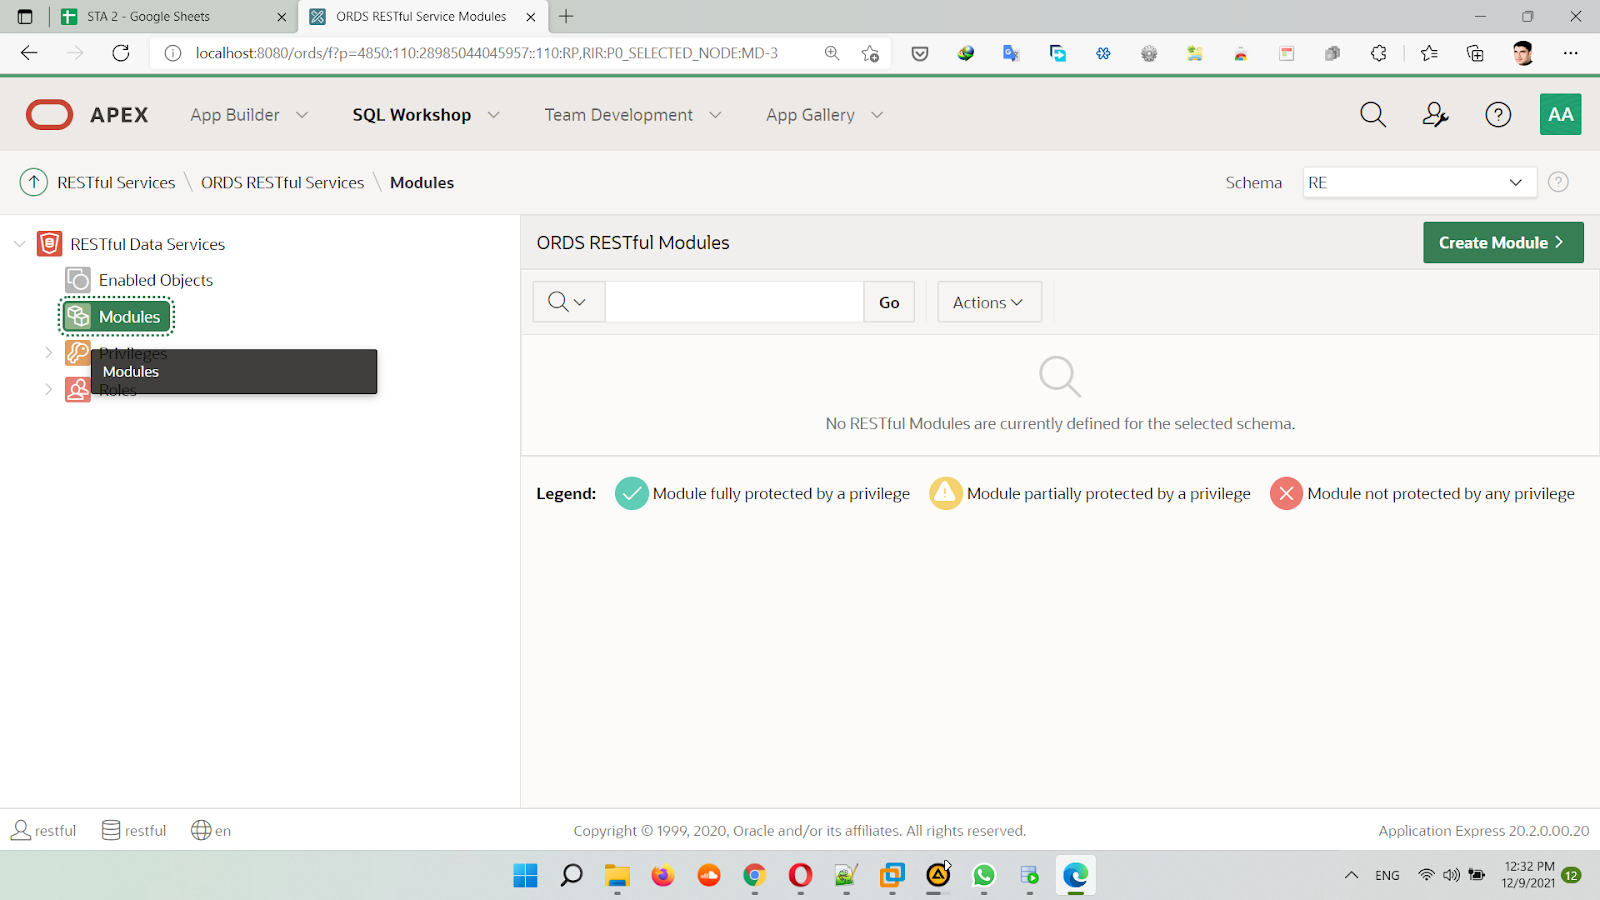Open the Administration user-wrench icon
This screenshot has height=900, width=1600.
pyautogui.click(x=1435, y=115)
